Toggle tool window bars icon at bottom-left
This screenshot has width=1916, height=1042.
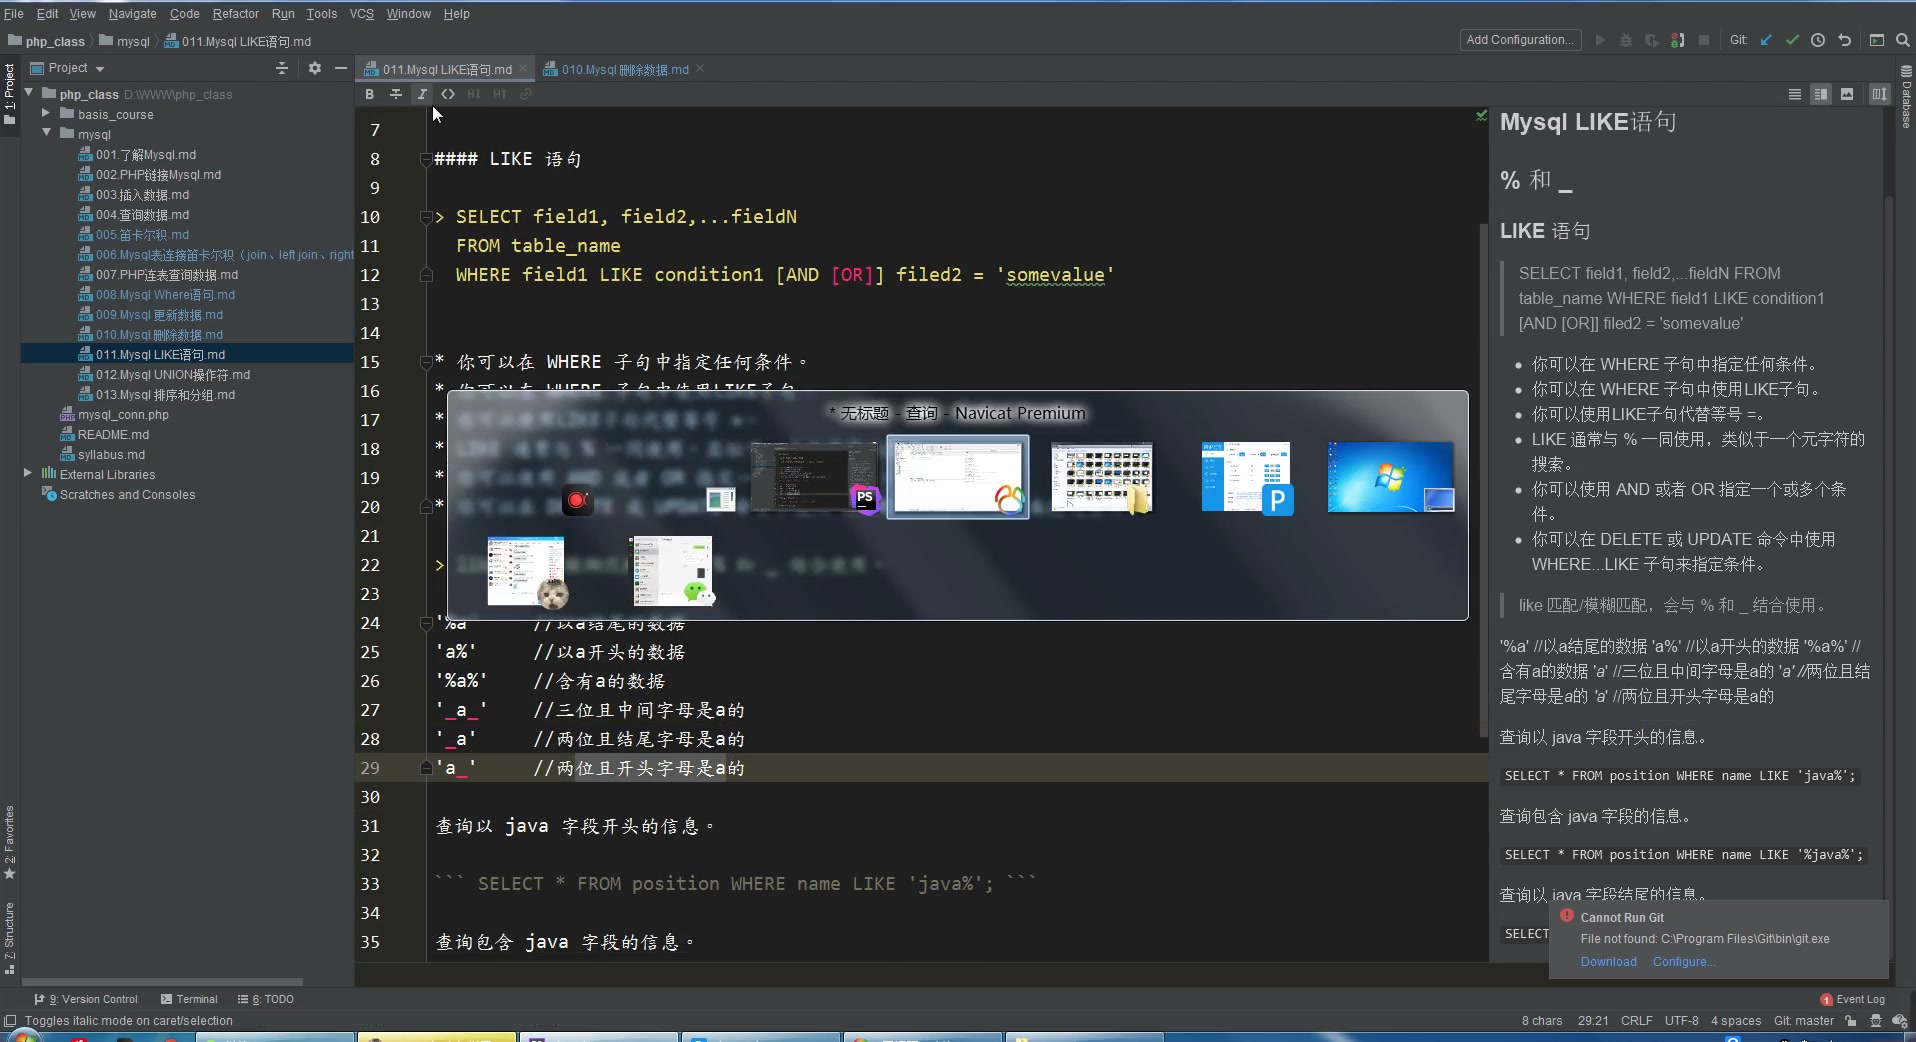10,1021
